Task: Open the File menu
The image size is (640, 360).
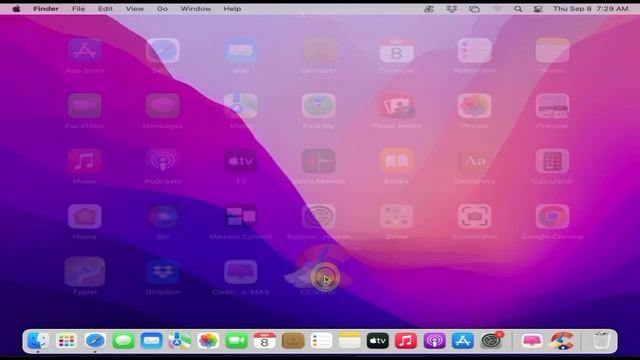Action: pyautogui.click(x=78, y=9)
